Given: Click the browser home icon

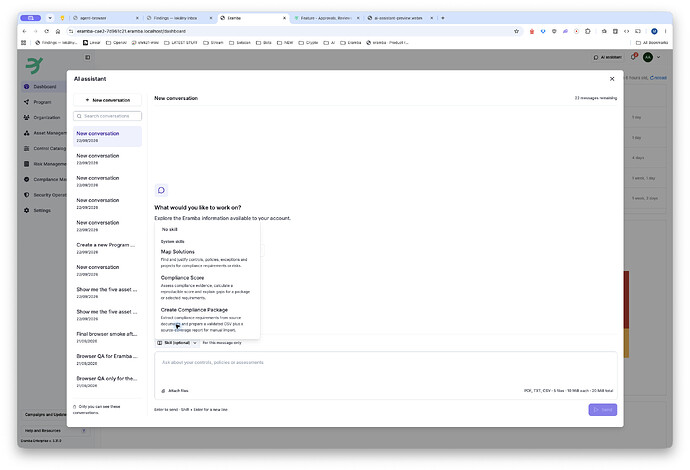Looking at the screenshot, I should tap(58, 31).
